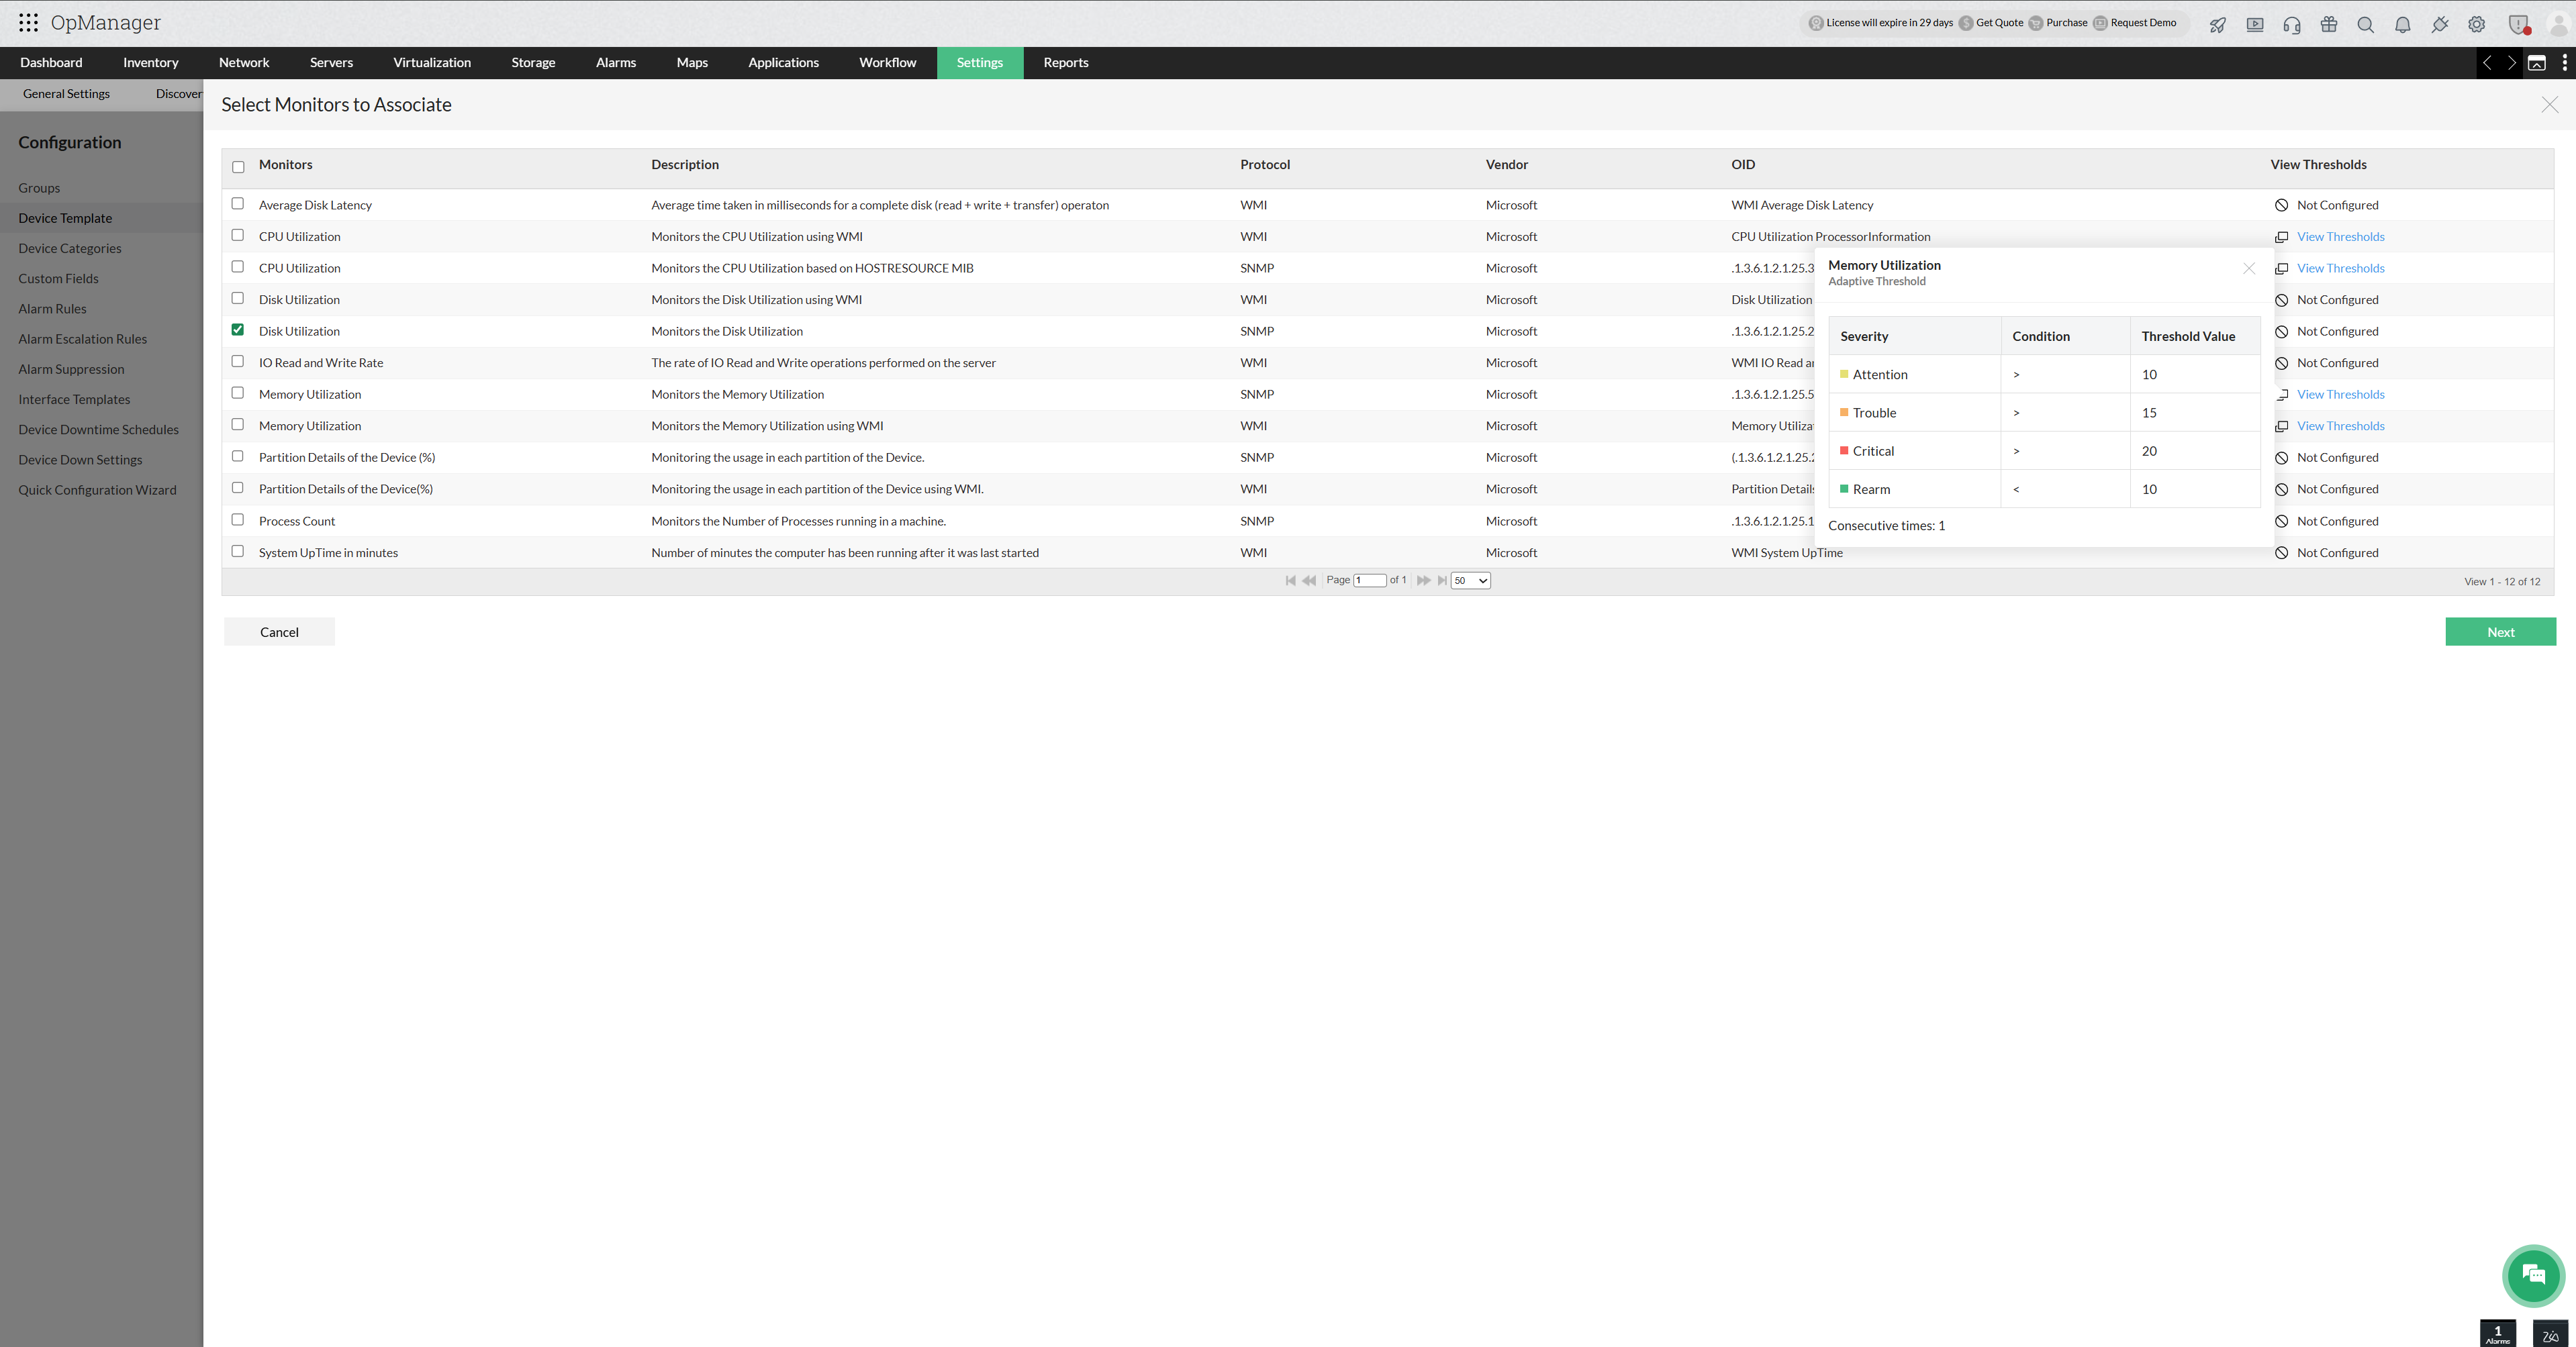Screen dimensions: 2576x1347
Task: Check the Process Count monitor
Action: 237,519
